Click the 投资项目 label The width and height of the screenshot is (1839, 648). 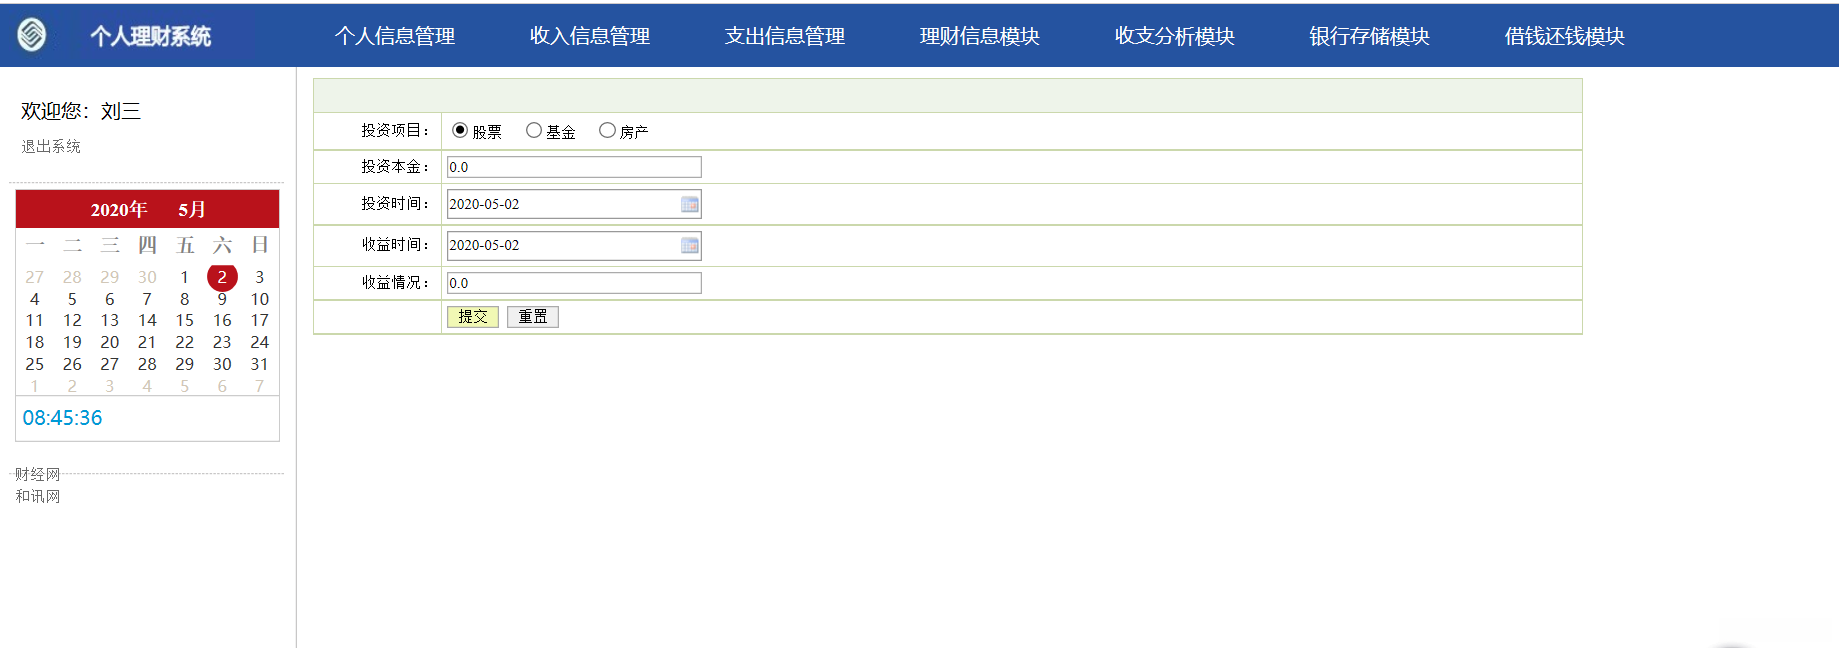(395, 131)
